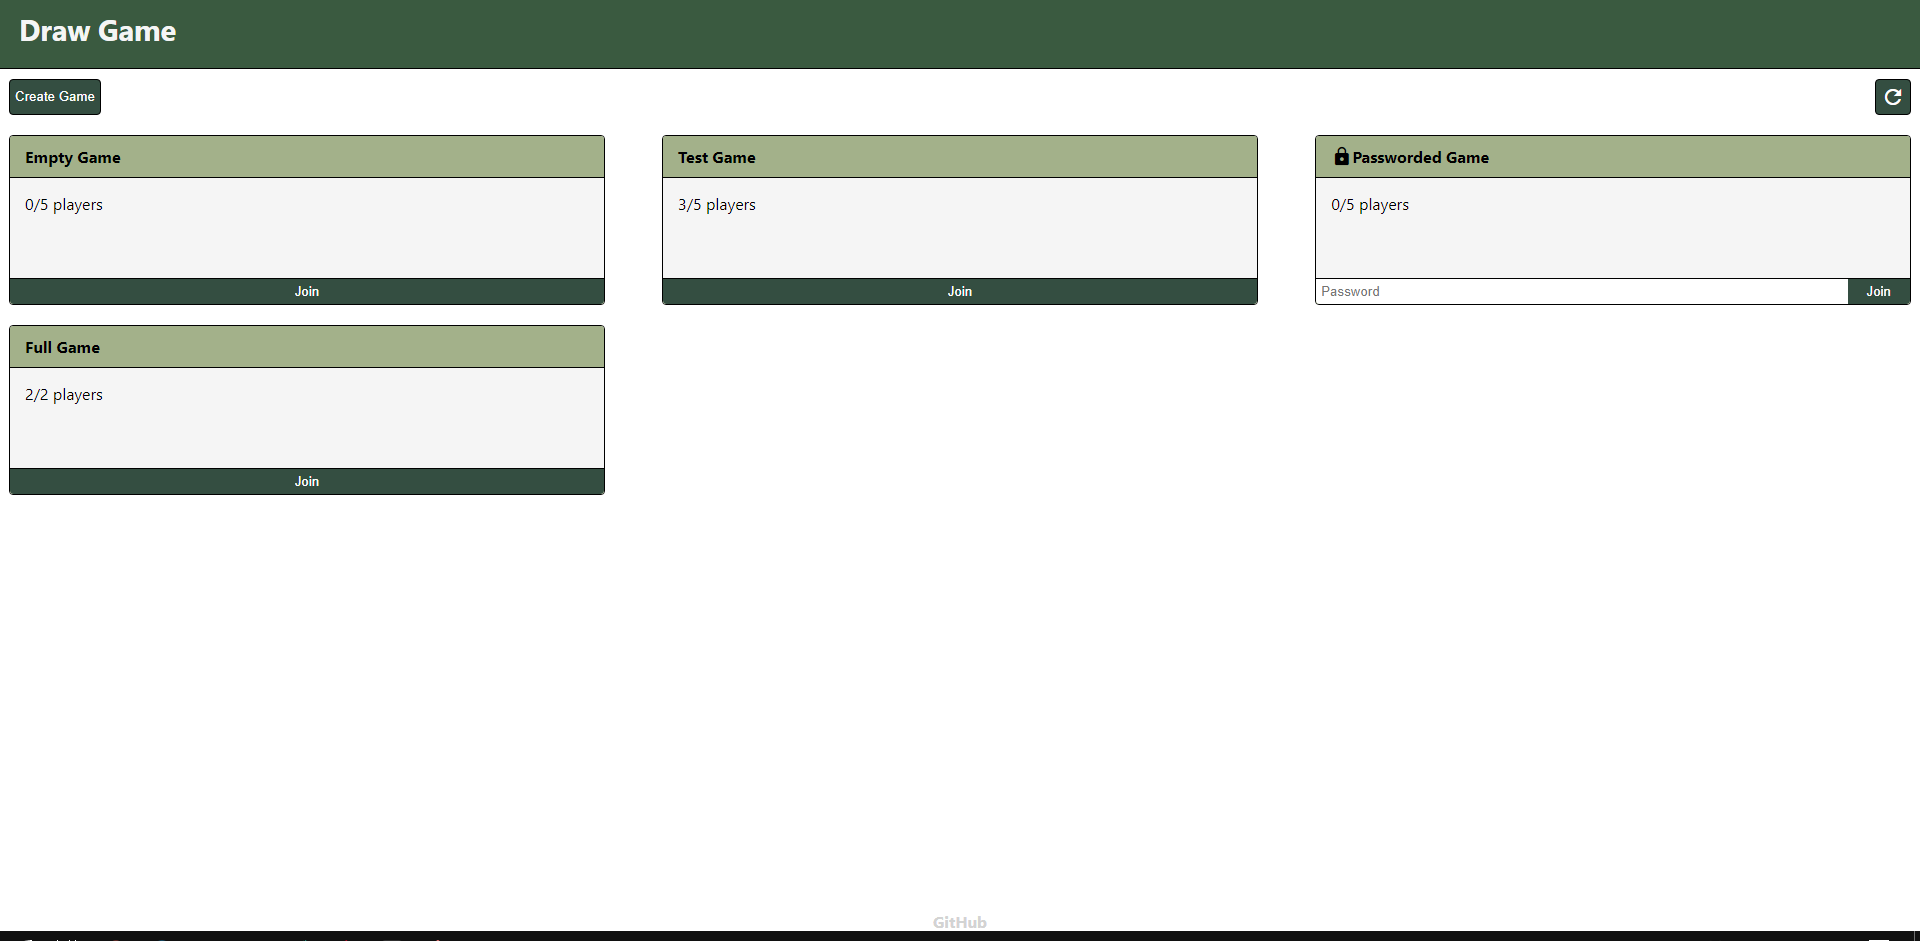1920x941 pixels.
Task: Click the 3/5 players text
Action: tap(717, 205)
